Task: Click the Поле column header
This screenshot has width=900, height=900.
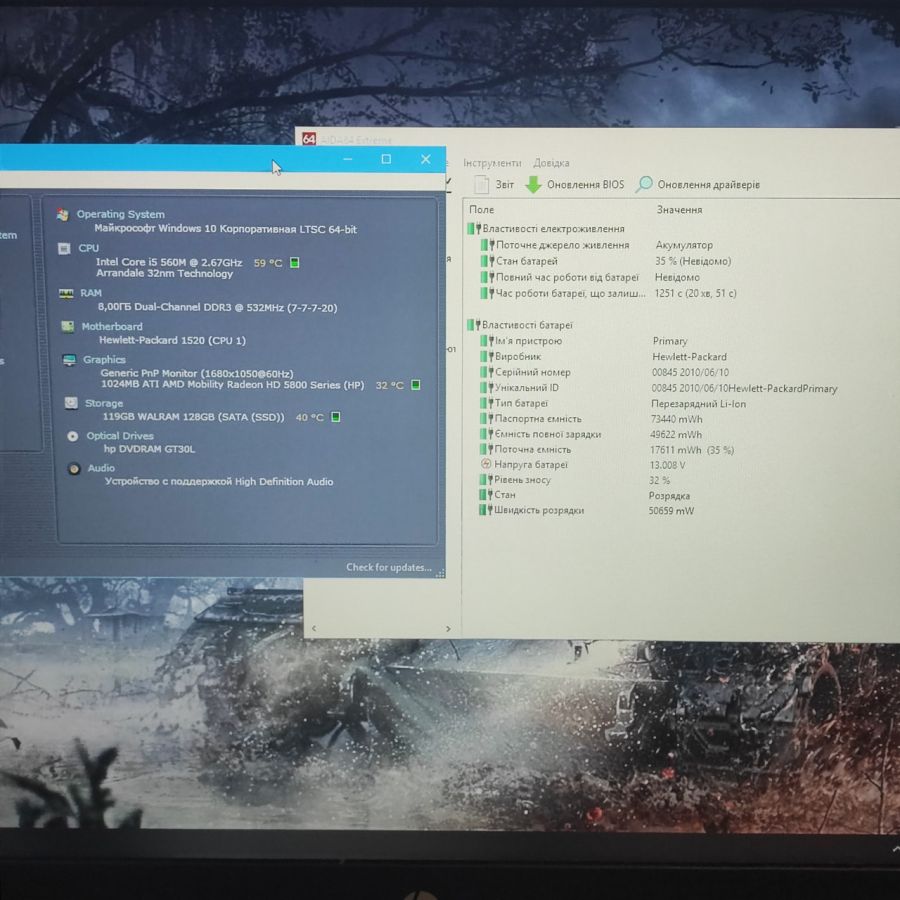Action: click(482, 210)
